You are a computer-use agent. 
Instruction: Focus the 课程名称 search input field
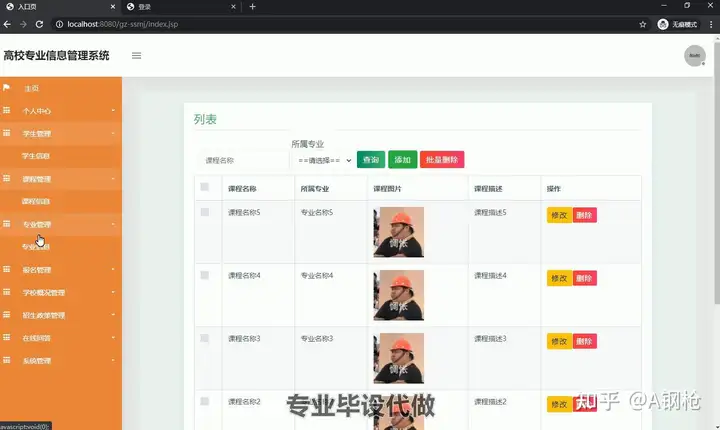point(242,160)
